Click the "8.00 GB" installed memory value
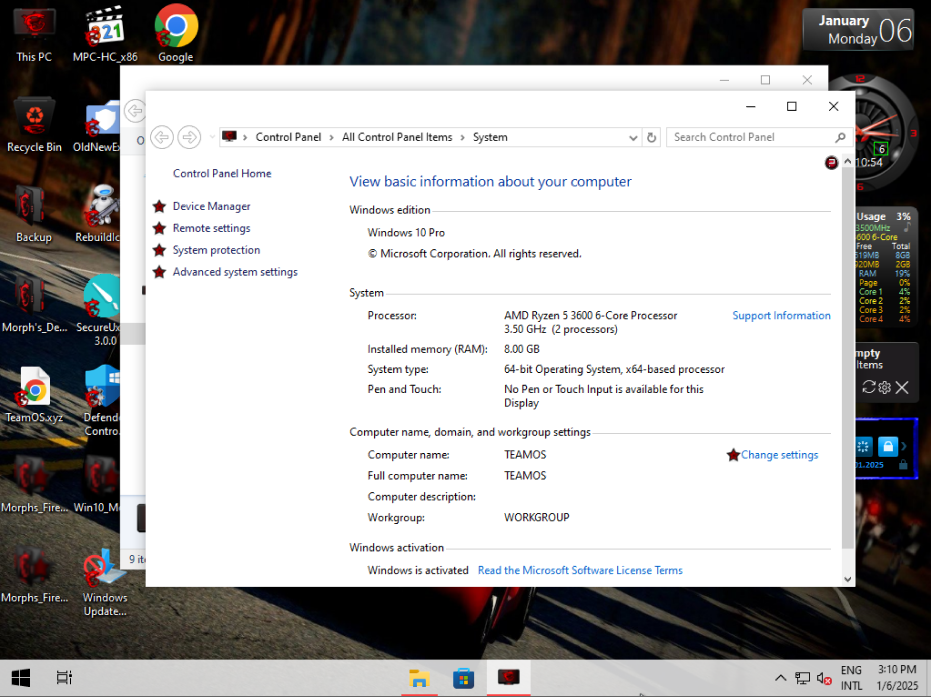 click(522, 349)
